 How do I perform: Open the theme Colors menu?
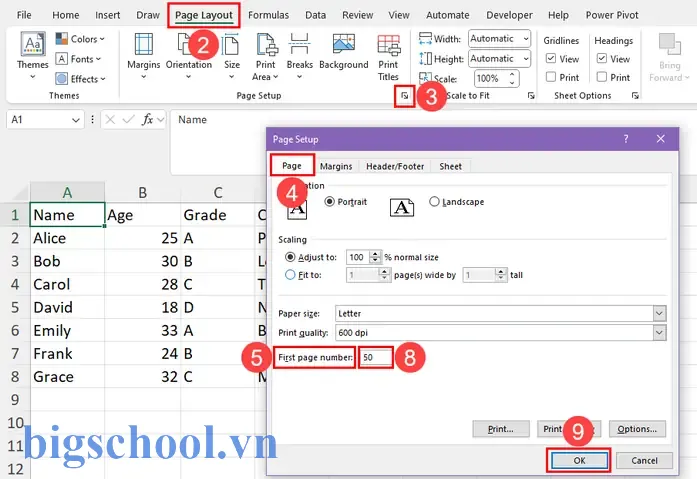click(x=80, y=39)
